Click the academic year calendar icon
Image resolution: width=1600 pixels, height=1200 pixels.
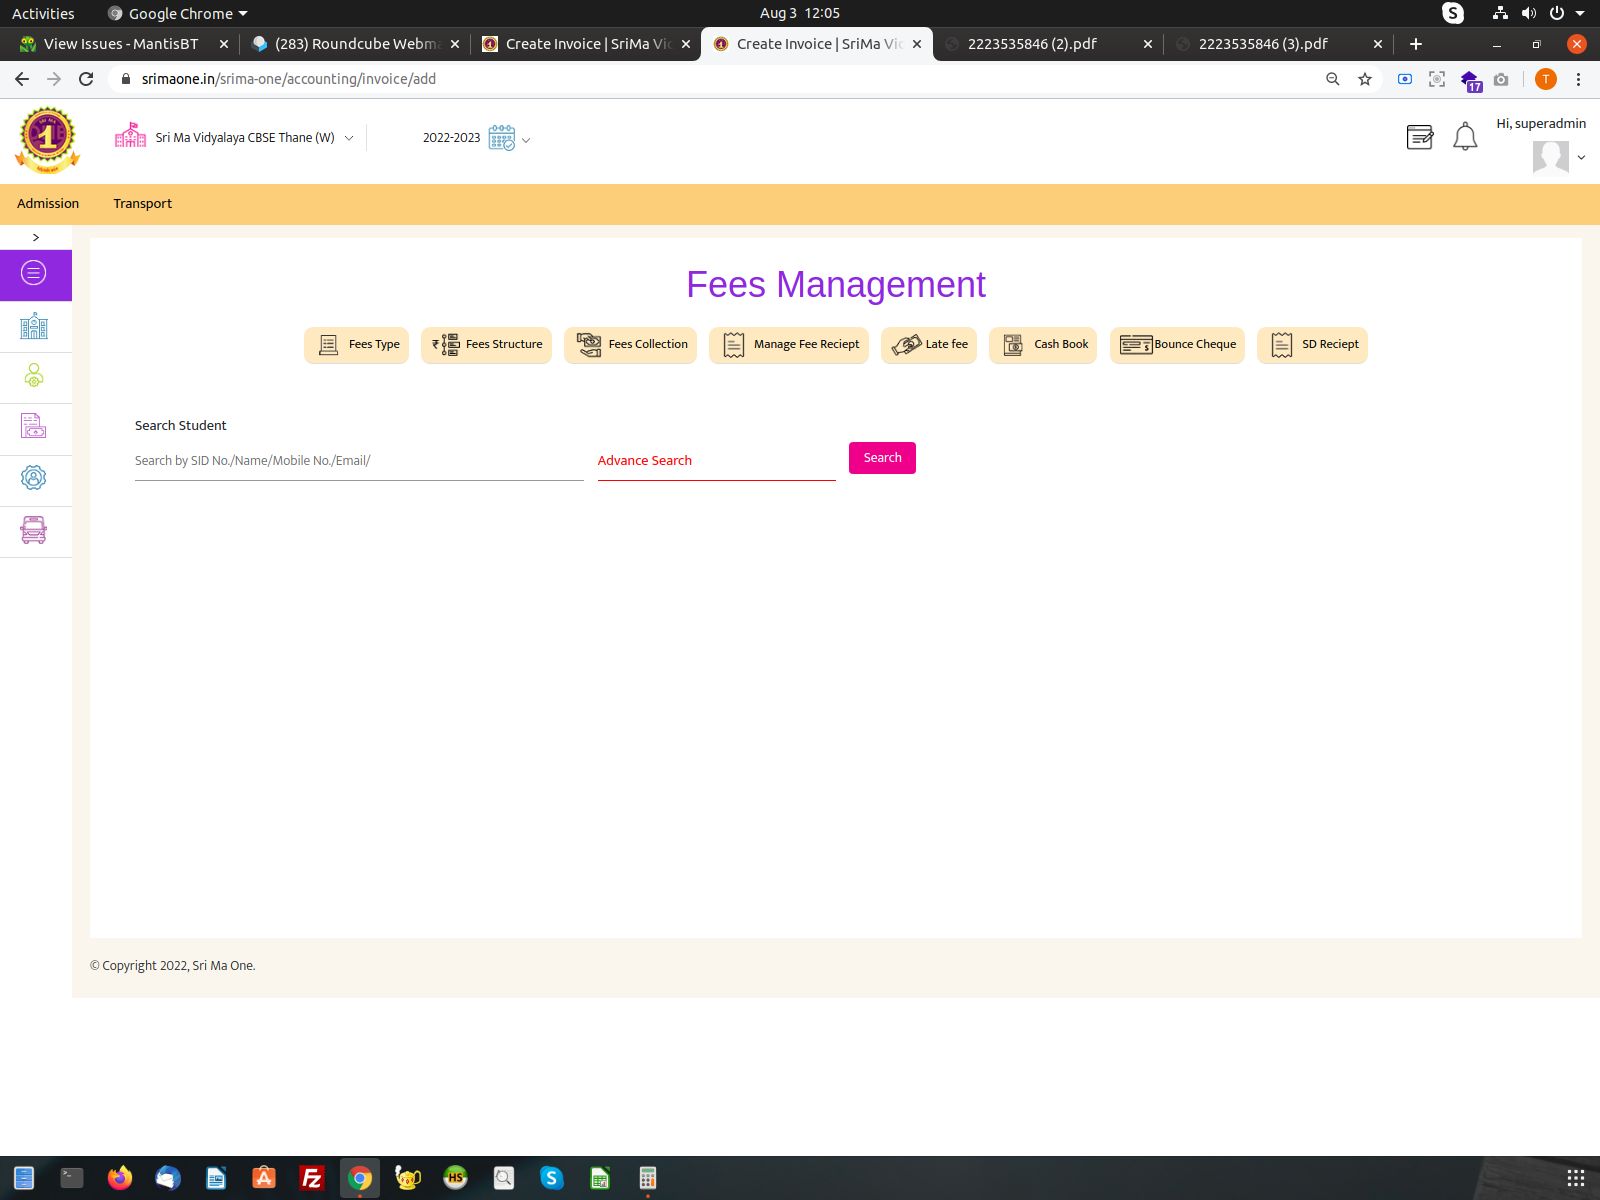coord(502,138)
